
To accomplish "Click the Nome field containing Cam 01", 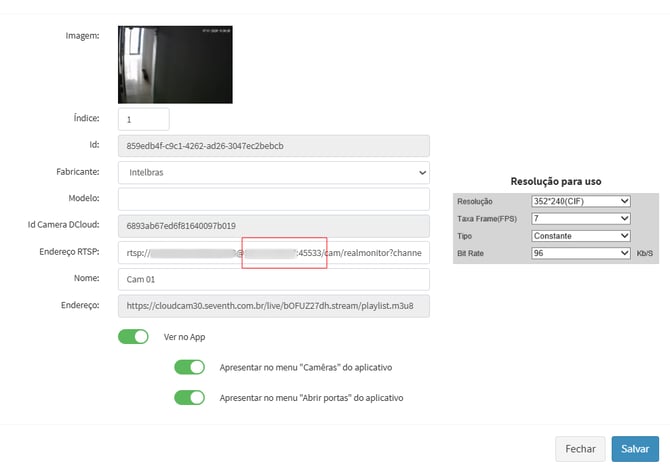I will pos(273,278).
